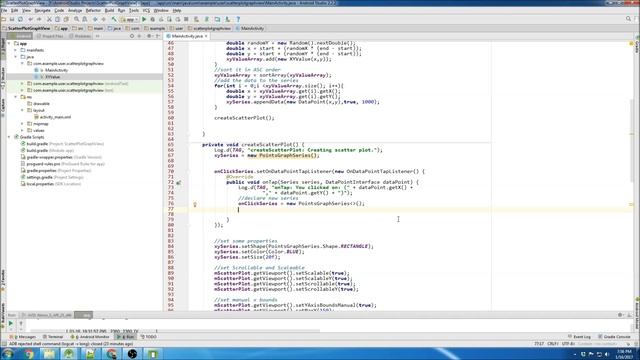Collapse the layout folder

click(x=22, y=110)
